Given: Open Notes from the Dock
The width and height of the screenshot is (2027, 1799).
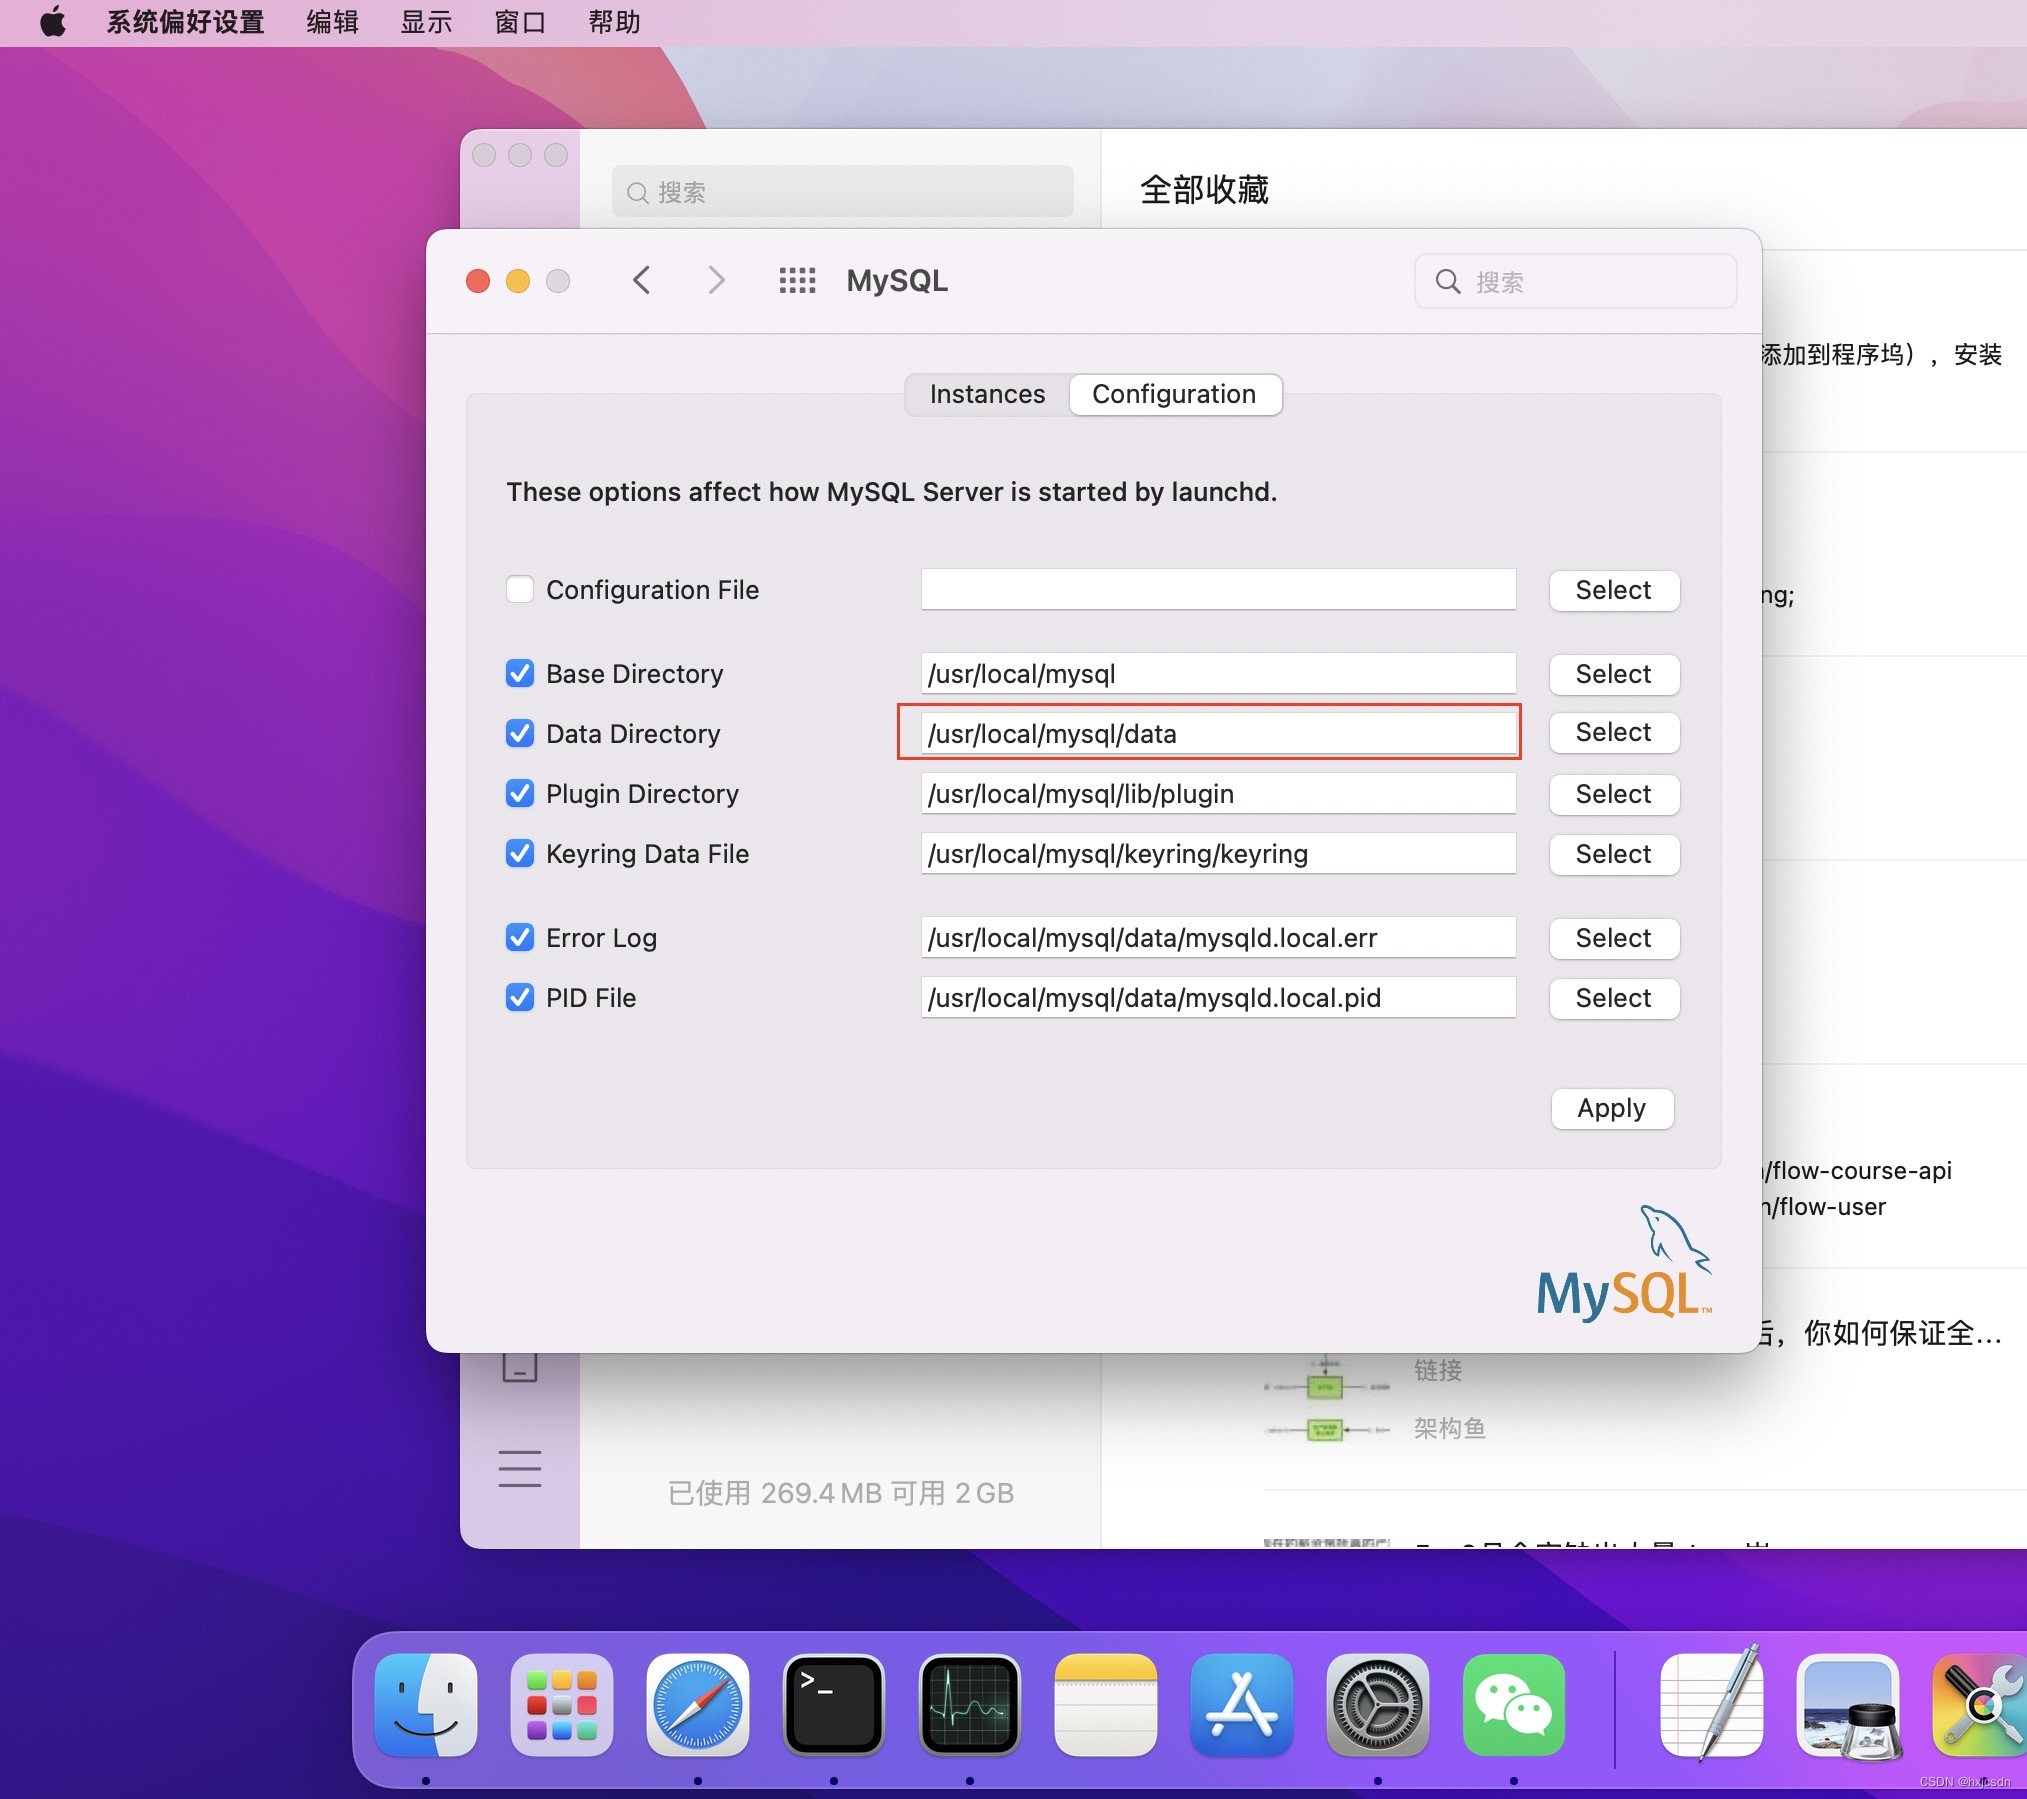Looking at the screenshot, I should point(1105,1705).
